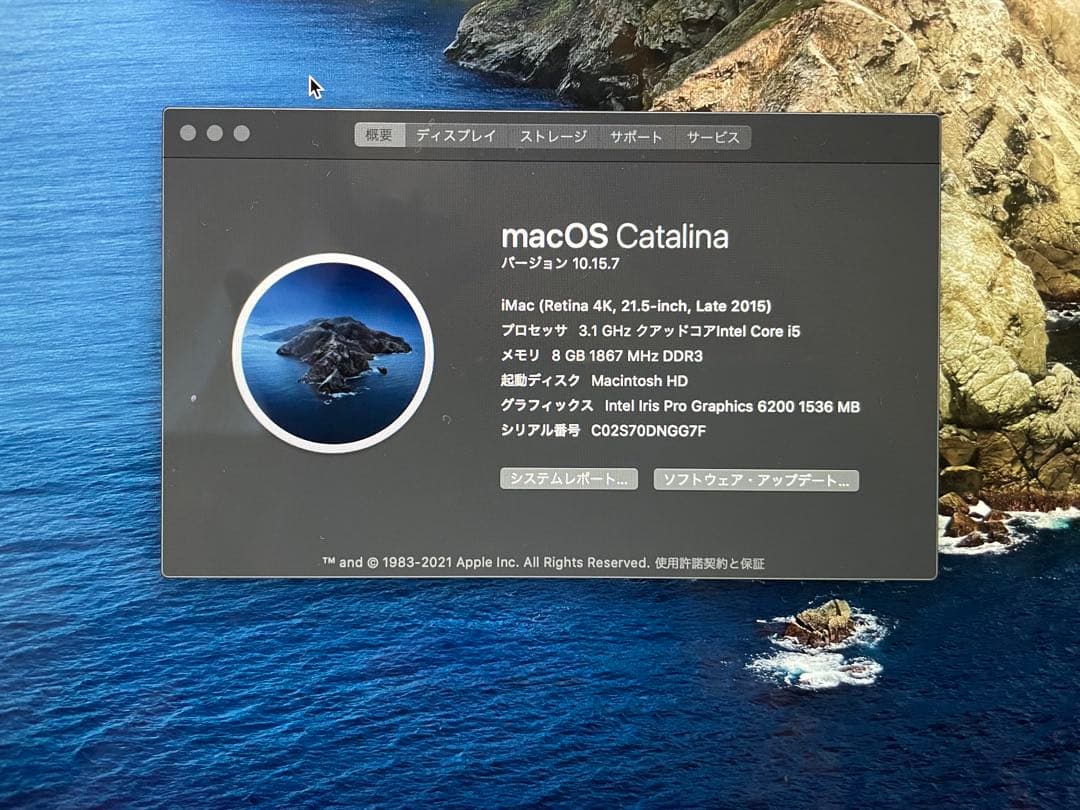
Task: Select the サポート tab
Action: 638,137
